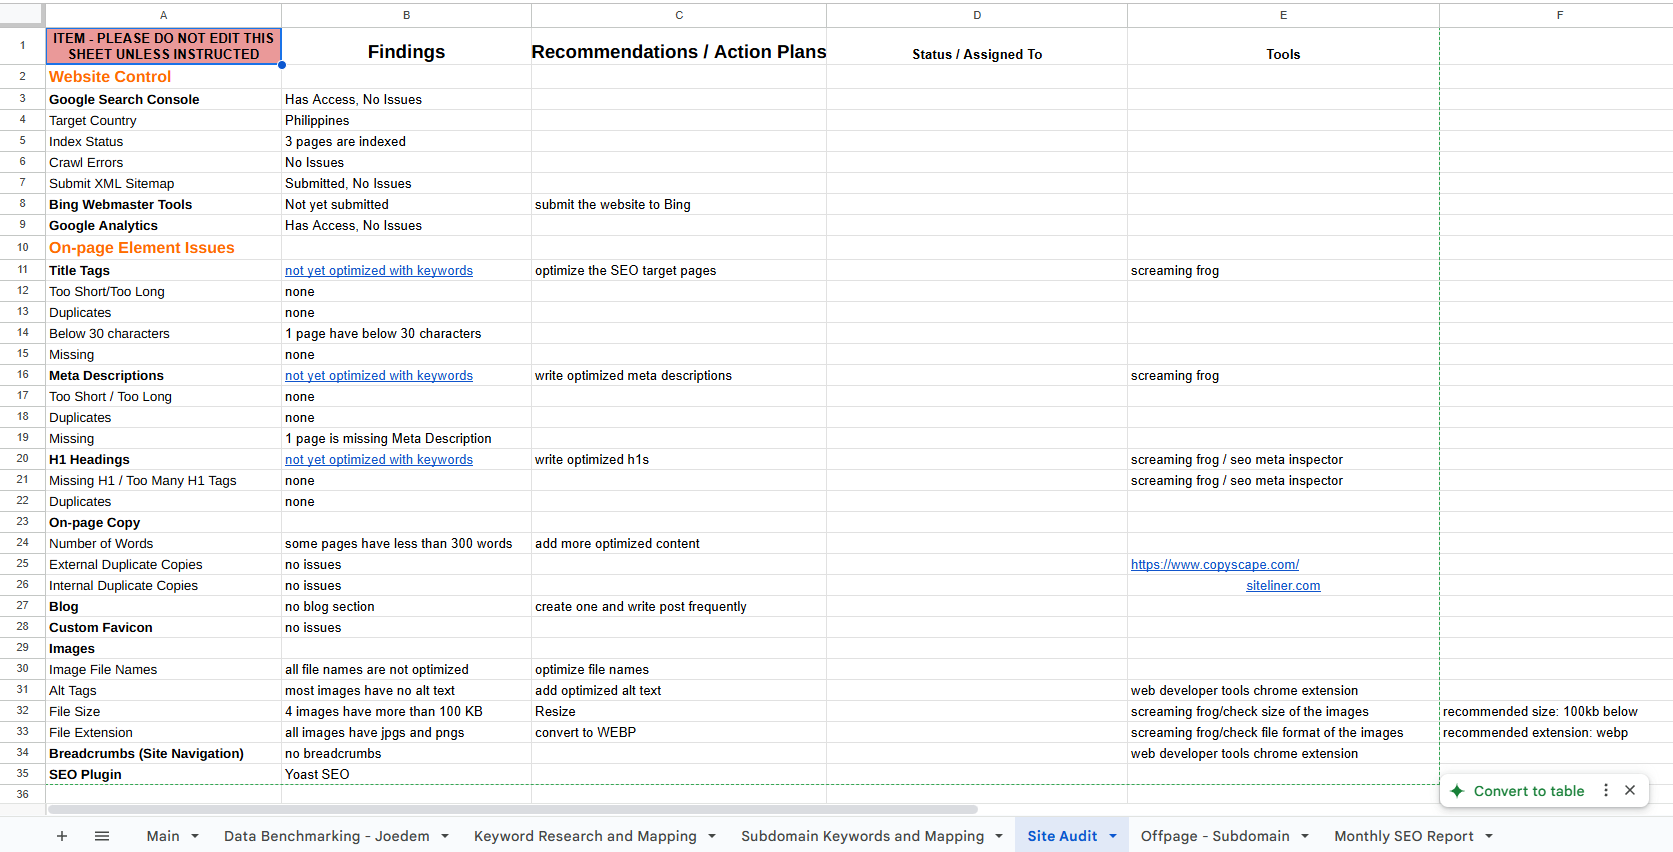Image resolution: width=1673 pixels, height=852 pixels.
Task: Open Monthly SEO Report tab dropdown
Action: coord(1489,836)
